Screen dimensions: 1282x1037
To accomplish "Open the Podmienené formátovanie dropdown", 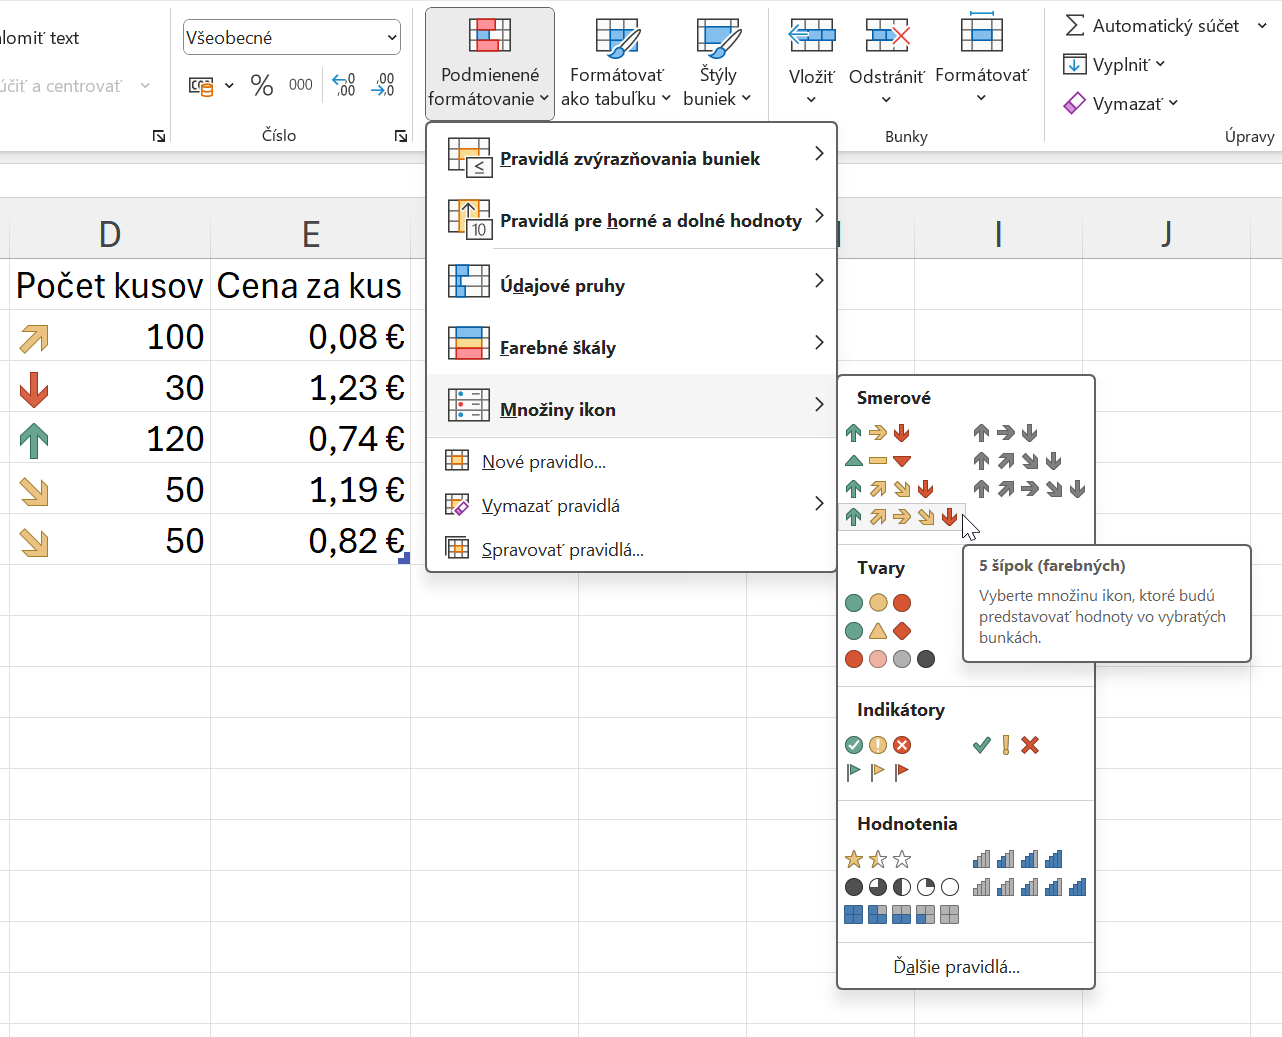I will click(490, 62).
